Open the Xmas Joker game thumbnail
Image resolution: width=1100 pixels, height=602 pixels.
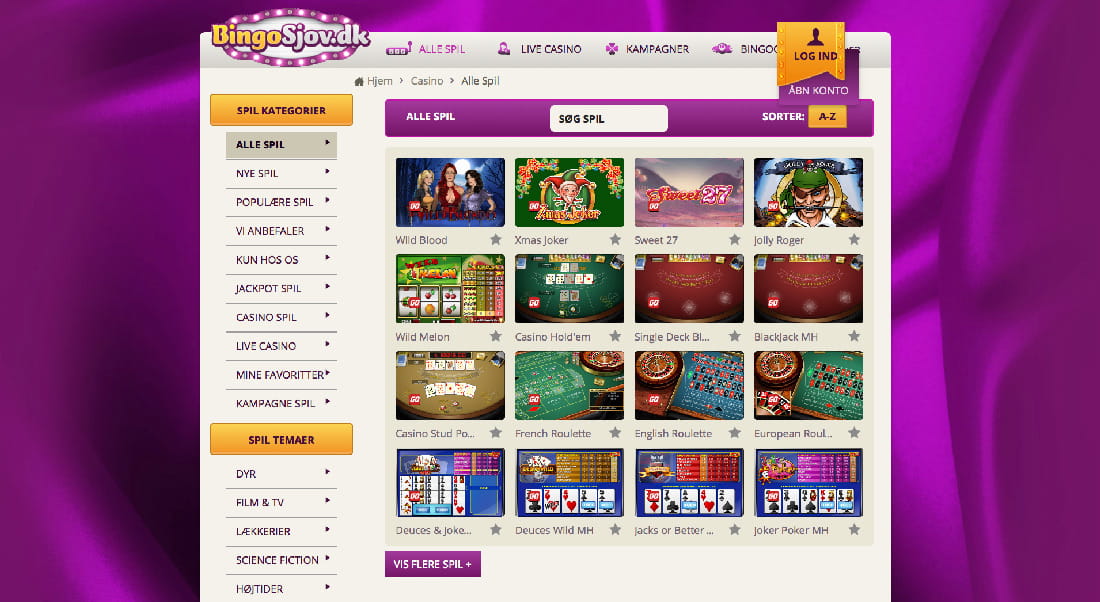coord(569,192)
